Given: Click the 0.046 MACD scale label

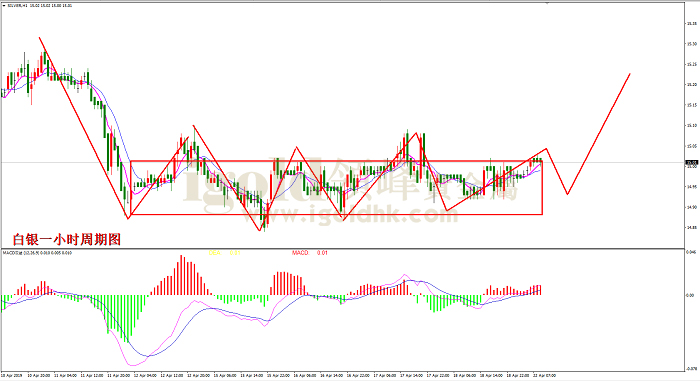Looking at the screenshot, I should point(691,252).
